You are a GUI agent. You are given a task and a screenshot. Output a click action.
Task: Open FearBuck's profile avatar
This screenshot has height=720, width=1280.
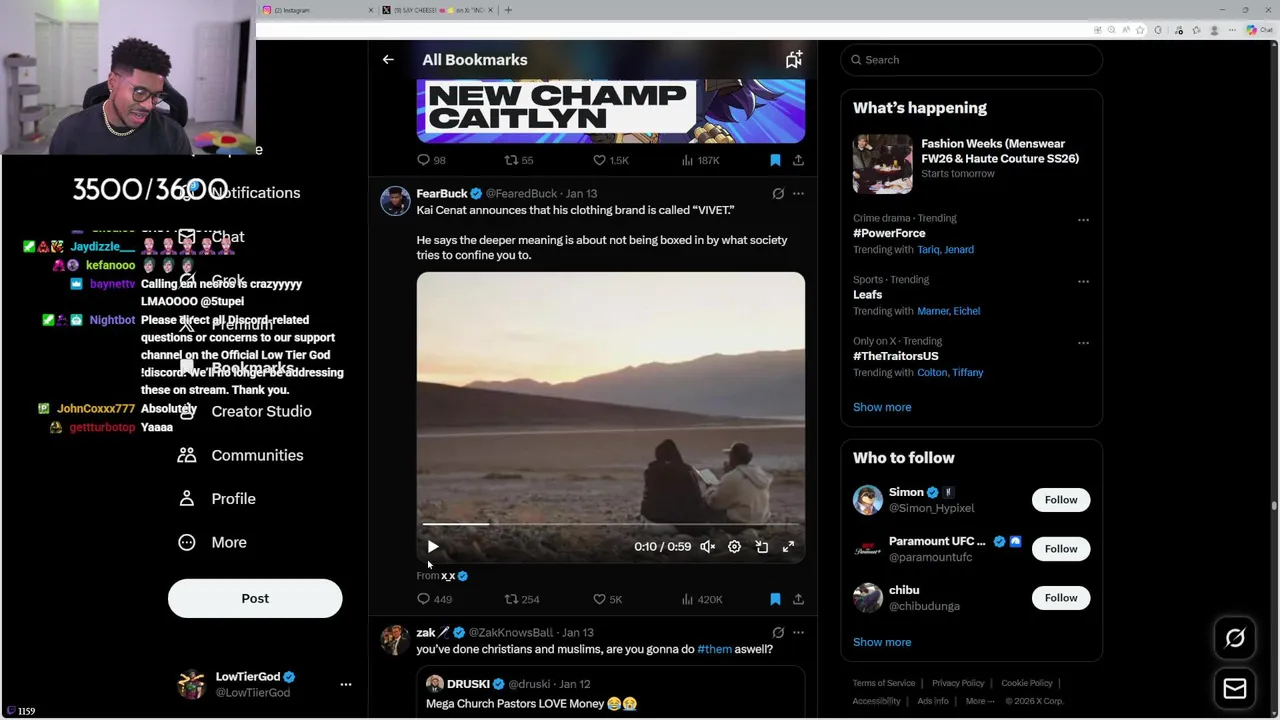coord(395,201)
